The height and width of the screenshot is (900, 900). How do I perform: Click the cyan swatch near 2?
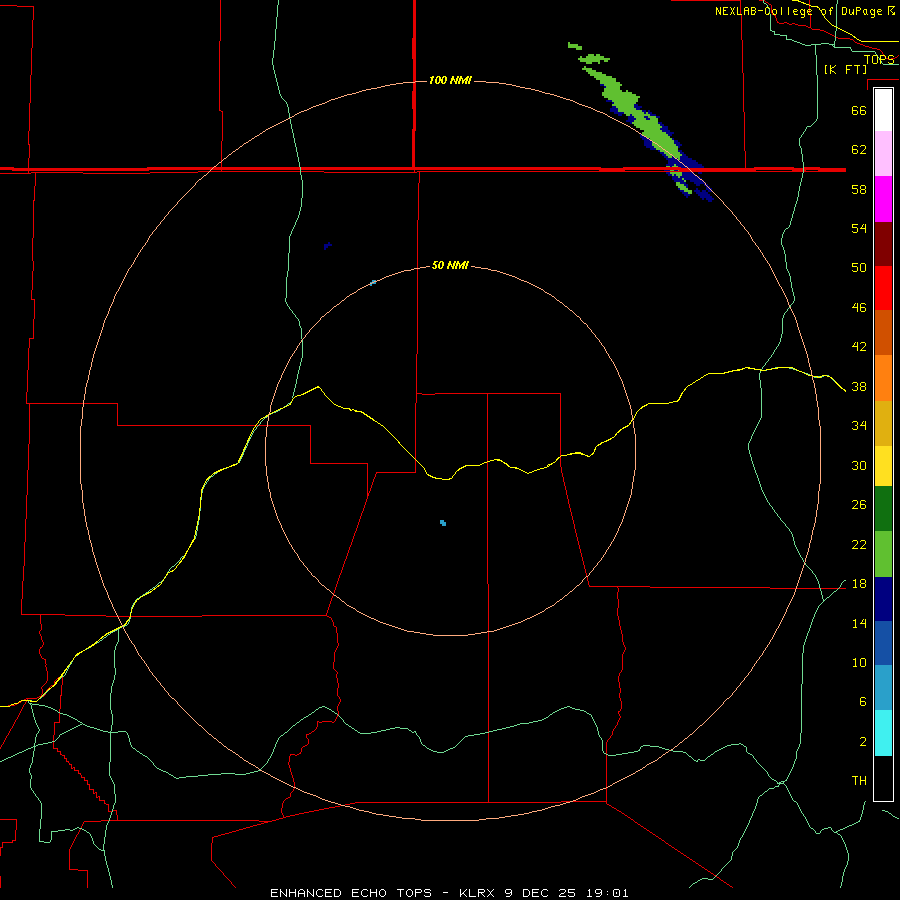tap(883, 733)
